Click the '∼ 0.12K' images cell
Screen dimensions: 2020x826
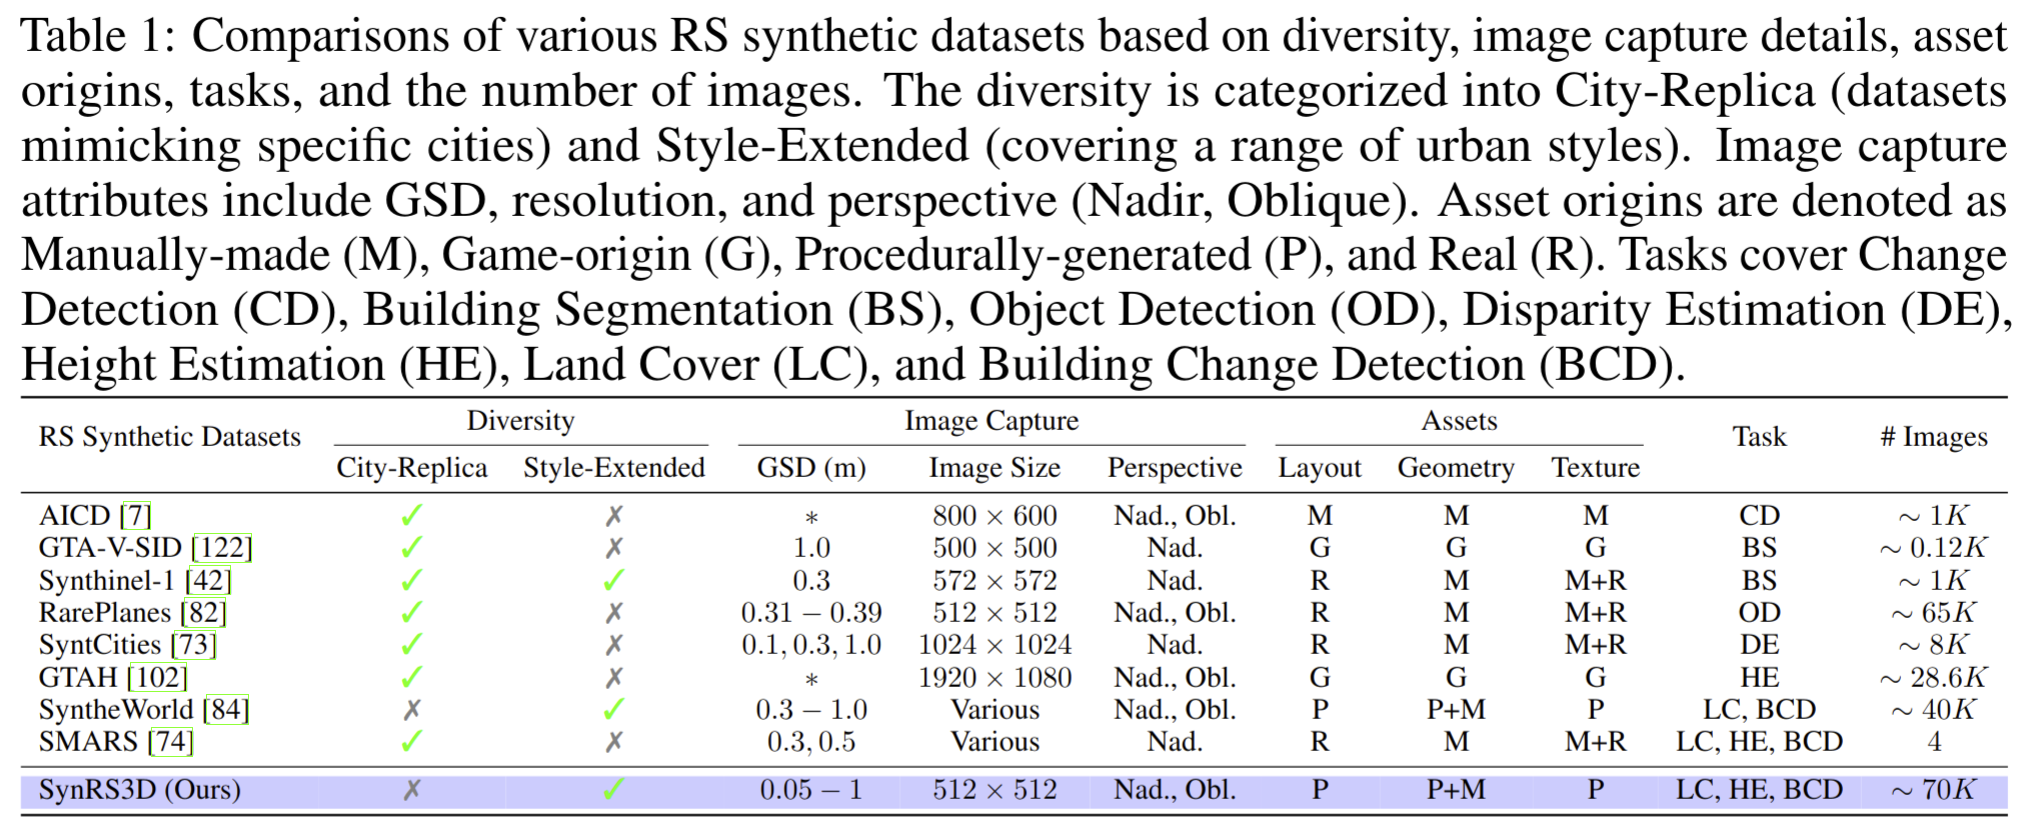pos(1934,548)
